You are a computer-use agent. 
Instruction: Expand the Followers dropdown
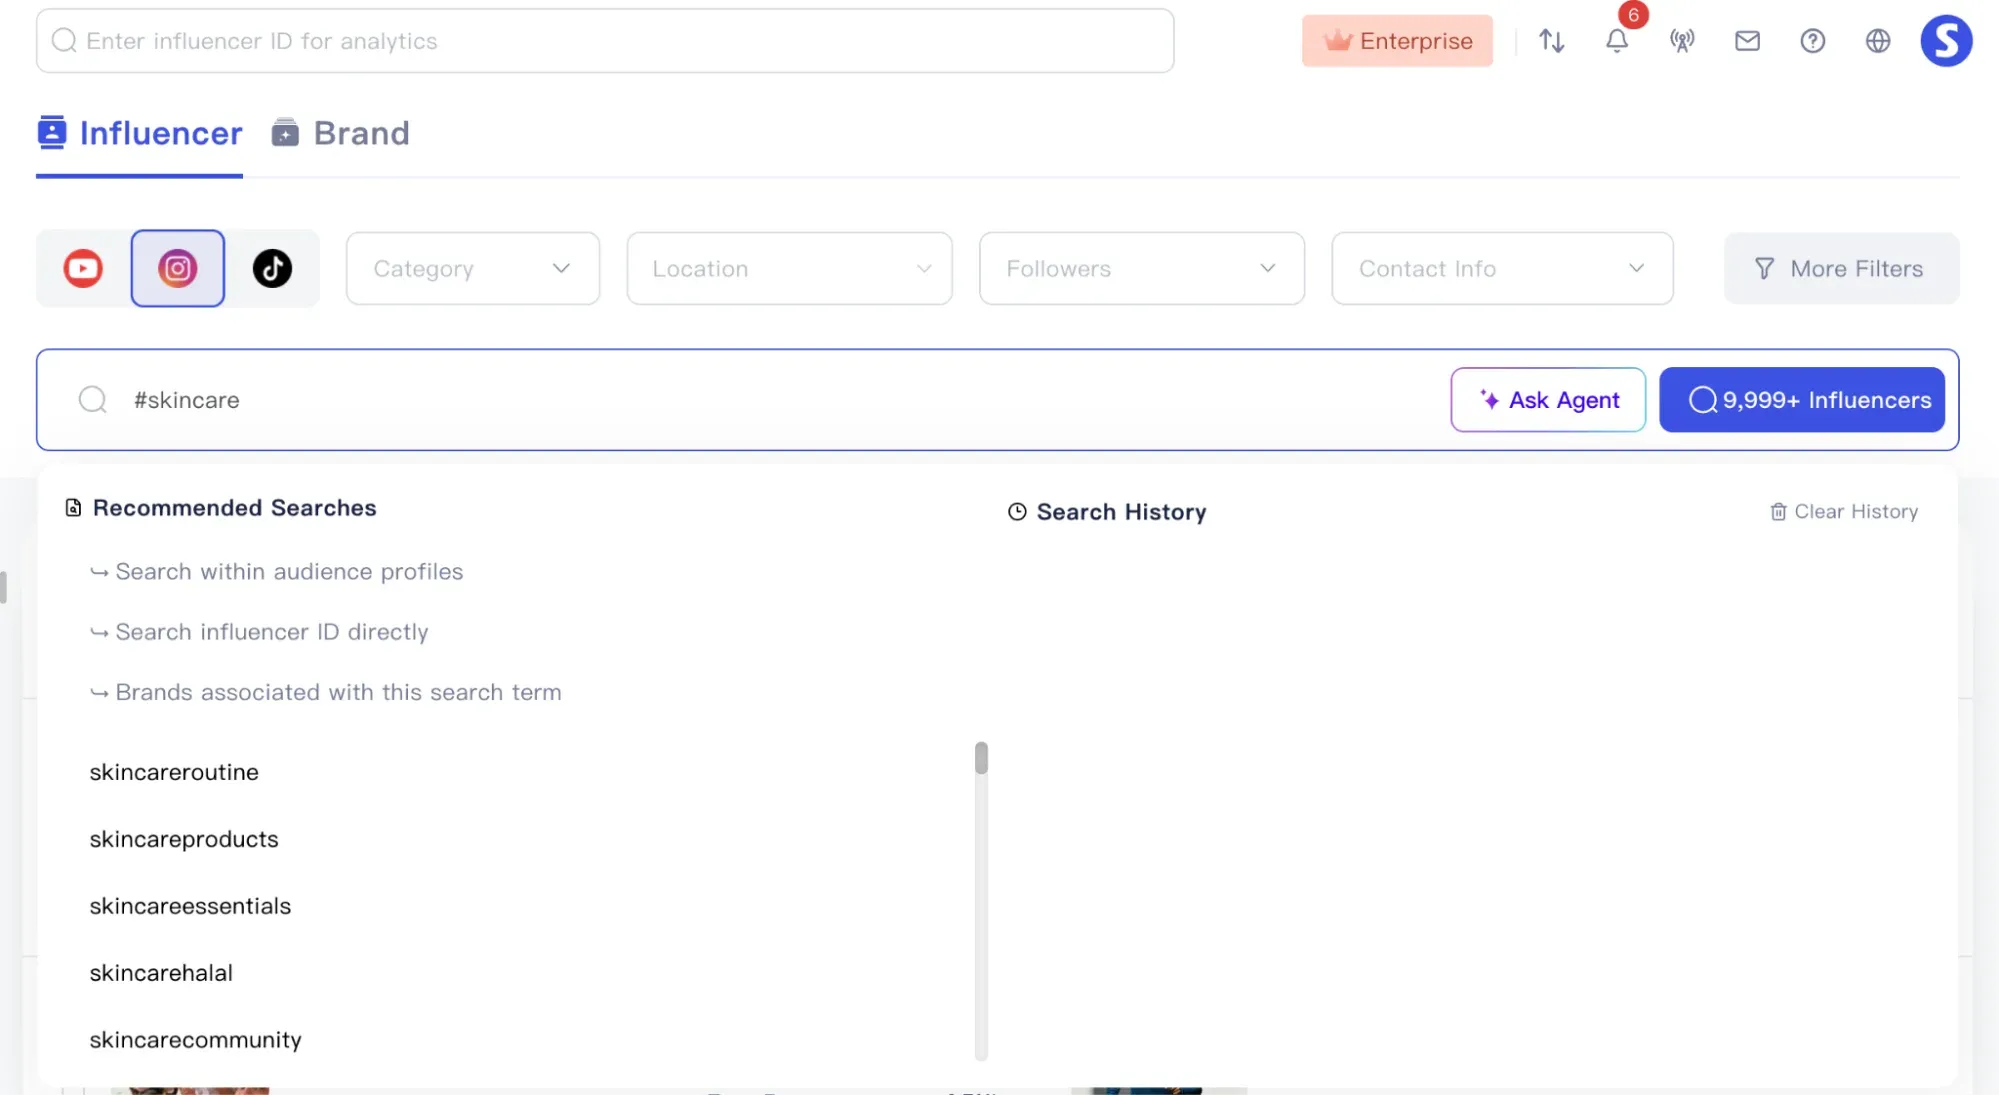[1141, 268]
